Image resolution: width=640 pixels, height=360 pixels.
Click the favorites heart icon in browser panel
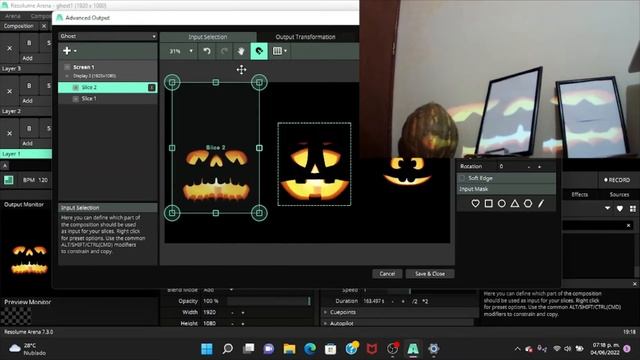click(620, 209)
